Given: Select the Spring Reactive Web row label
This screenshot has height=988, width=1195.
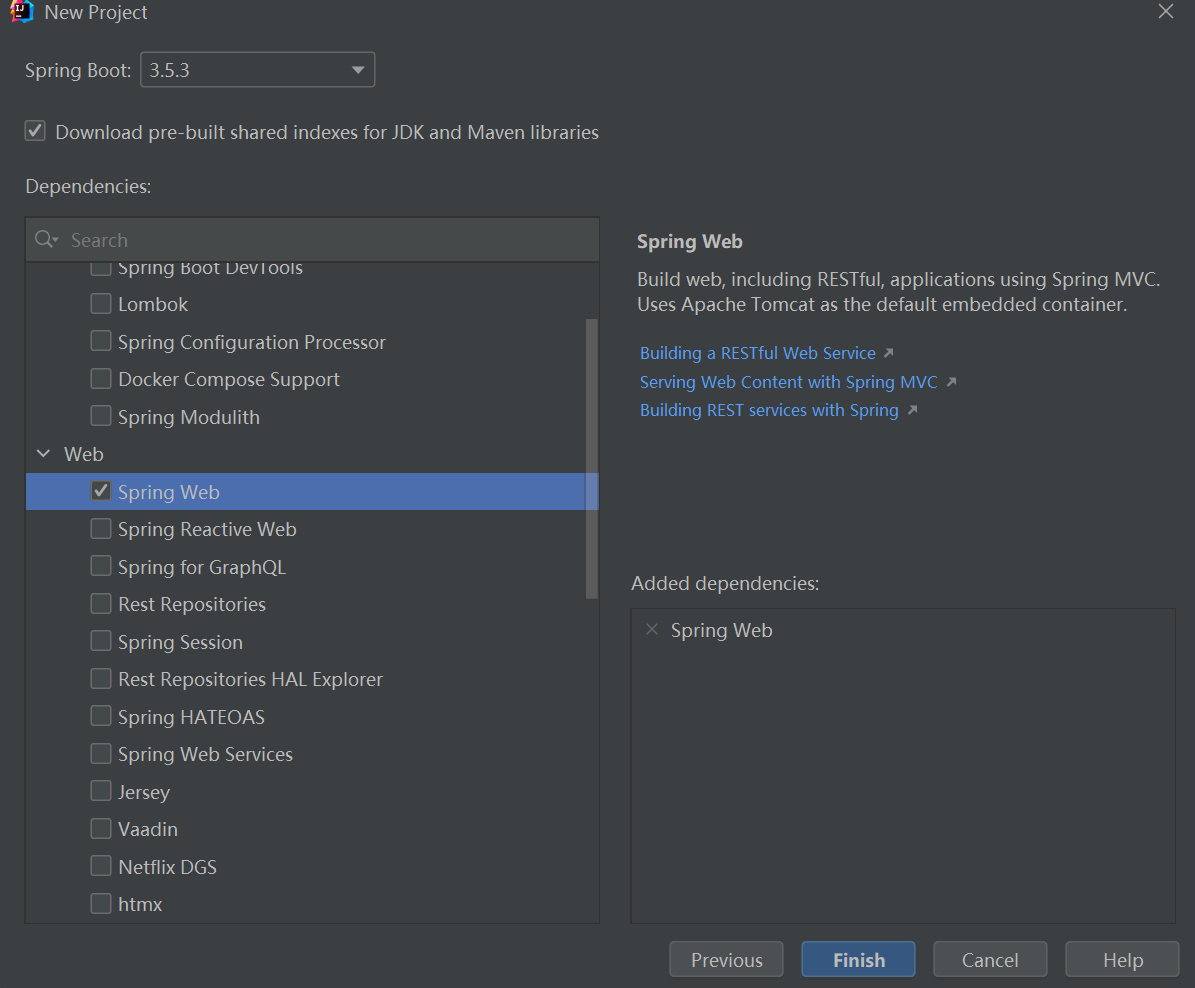Looking at the screenshot, I should (x=207, y=529).
